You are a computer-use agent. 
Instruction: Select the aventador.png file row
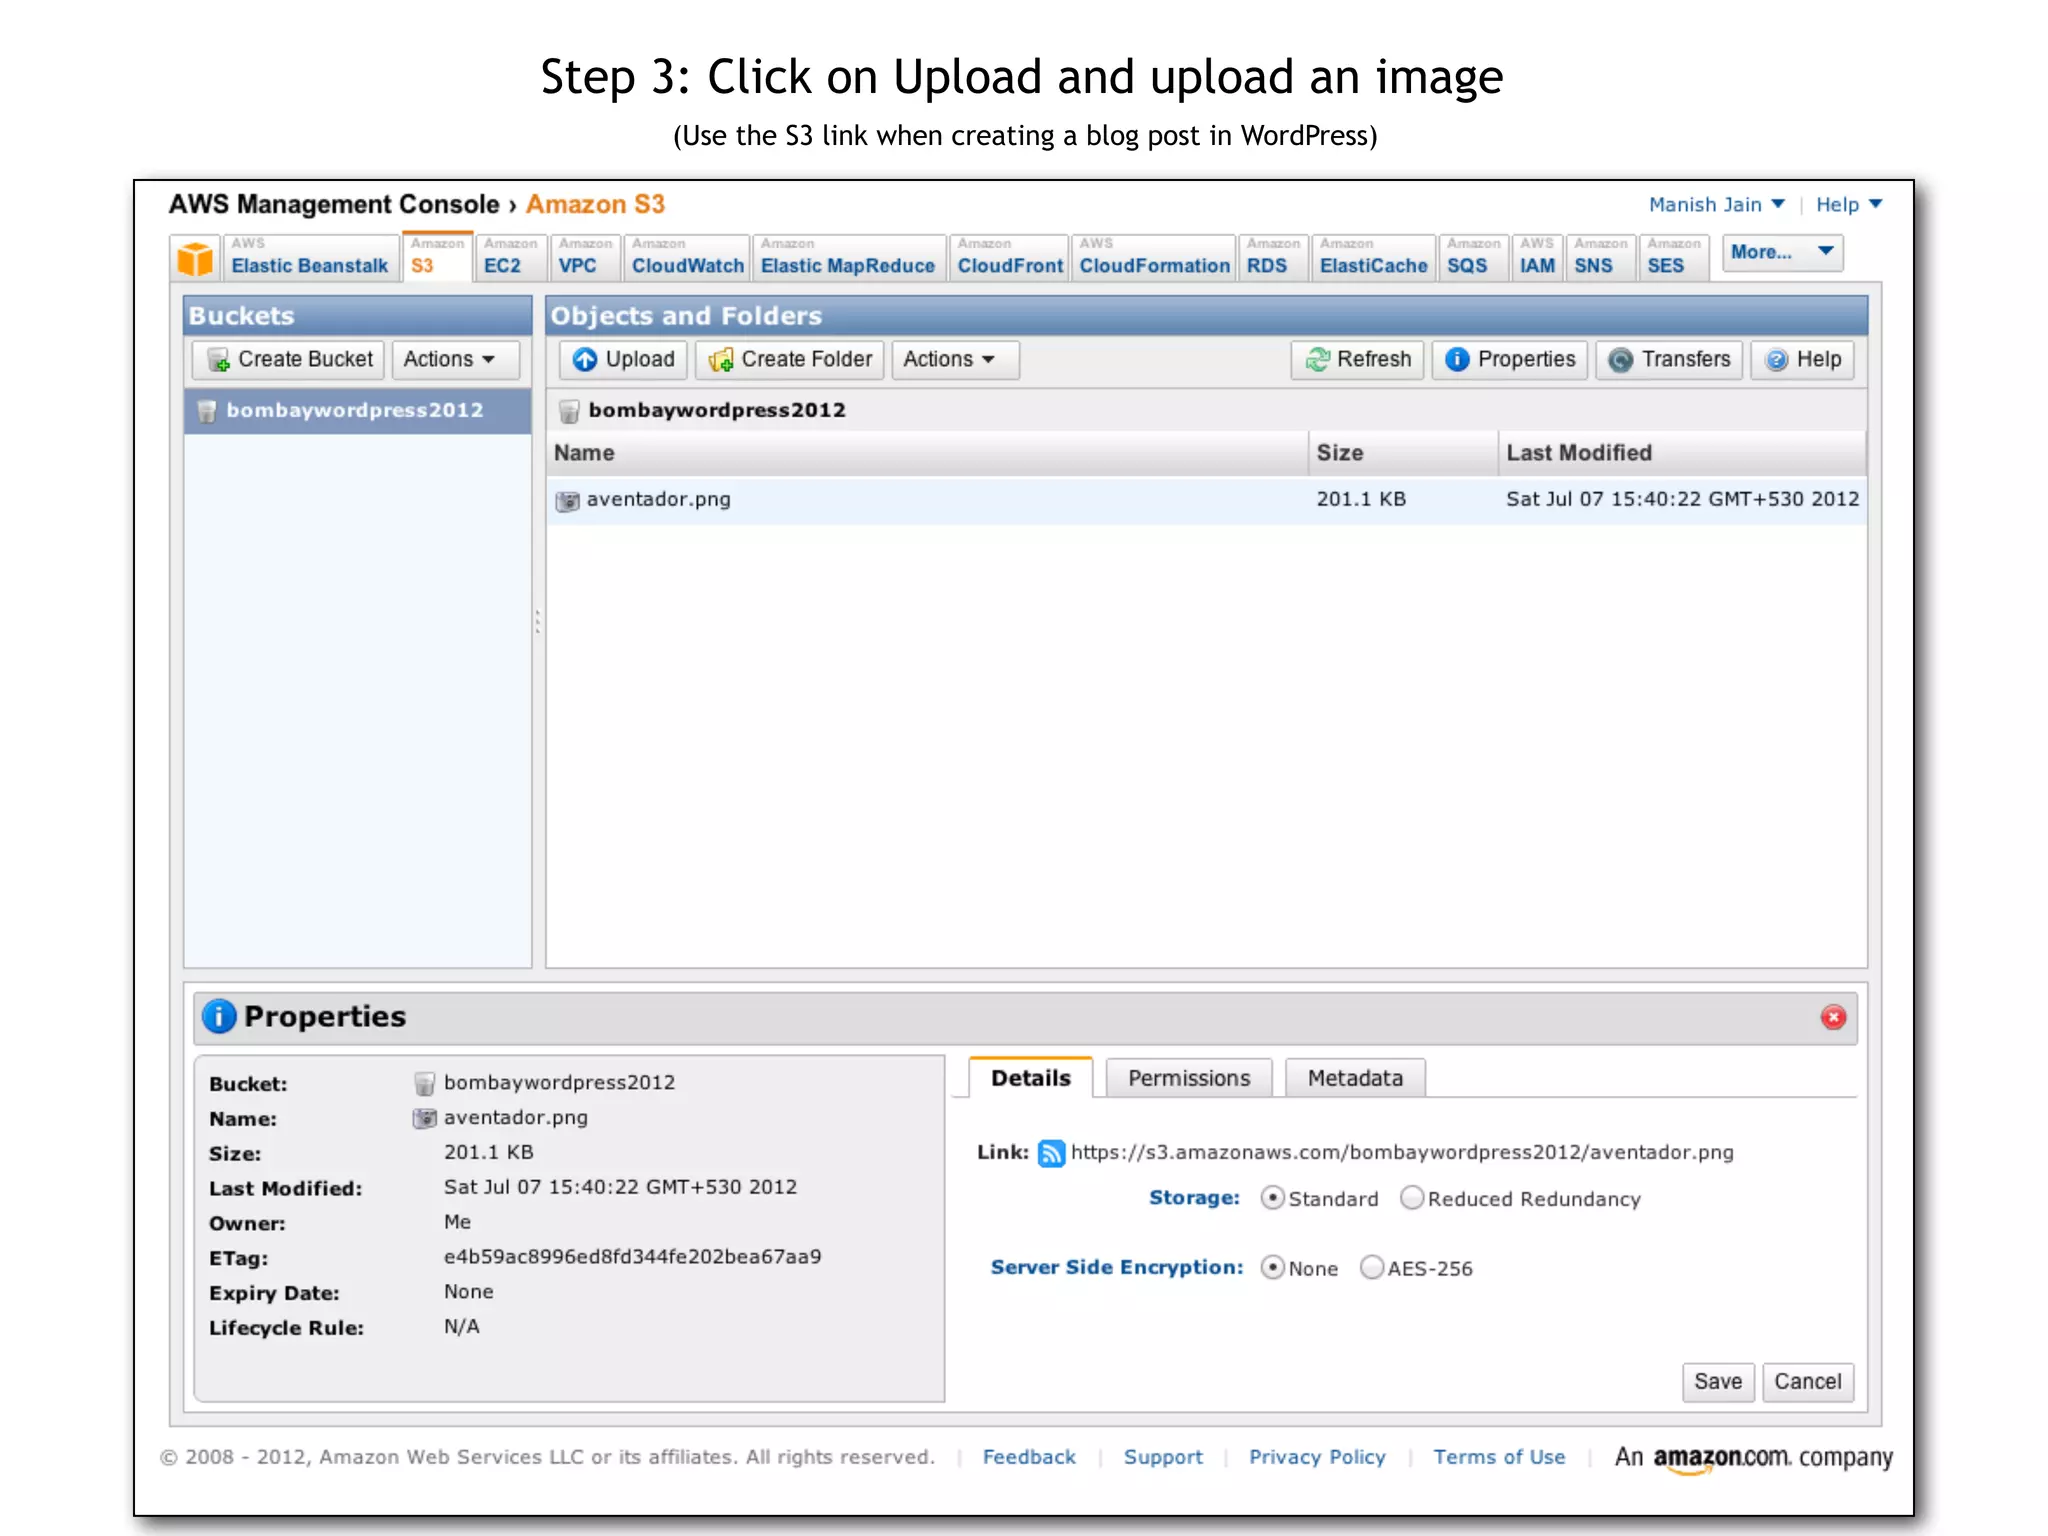pos(1206,500)
